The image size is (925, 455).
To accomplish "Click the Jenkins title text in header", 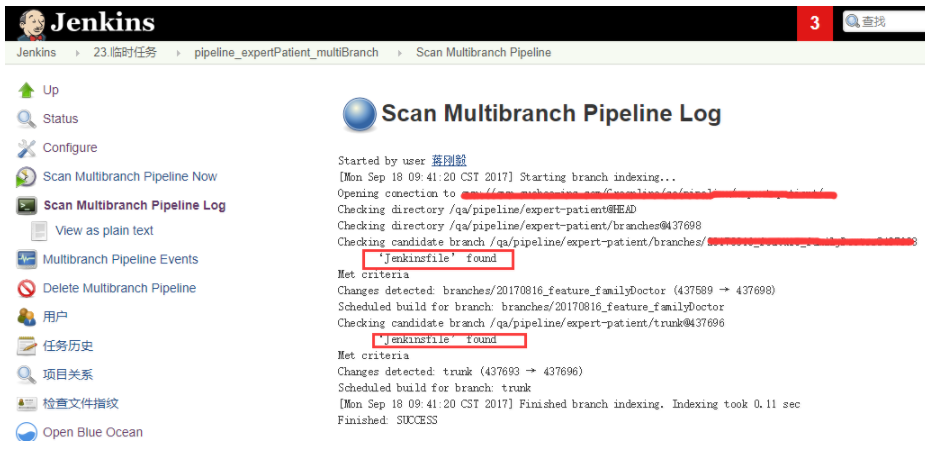I will point(103,22).
